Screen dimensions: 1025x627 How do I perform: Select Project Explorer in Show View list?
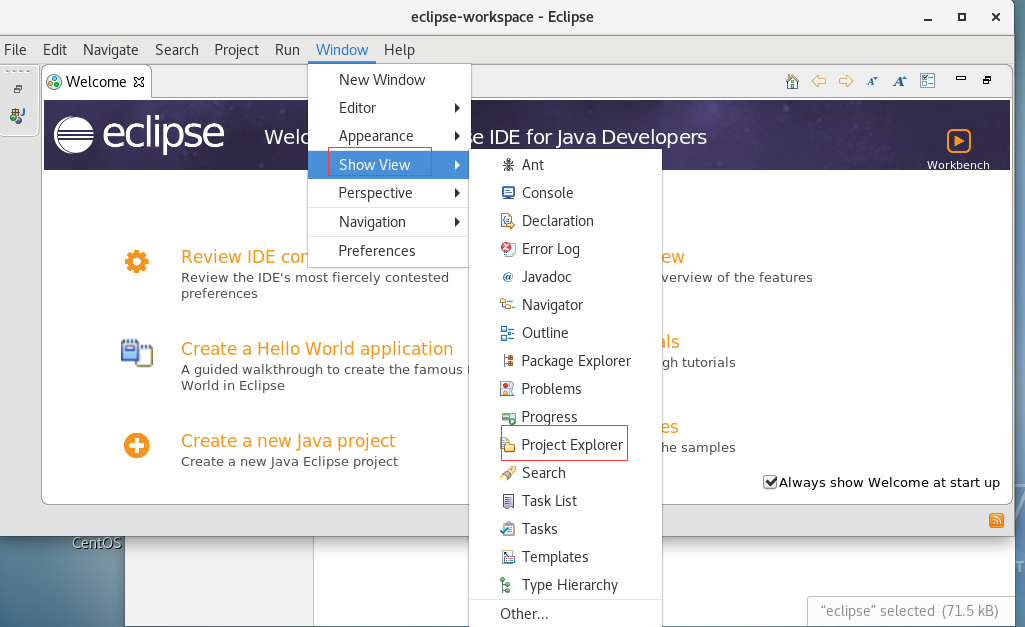(x=565, y=445)
